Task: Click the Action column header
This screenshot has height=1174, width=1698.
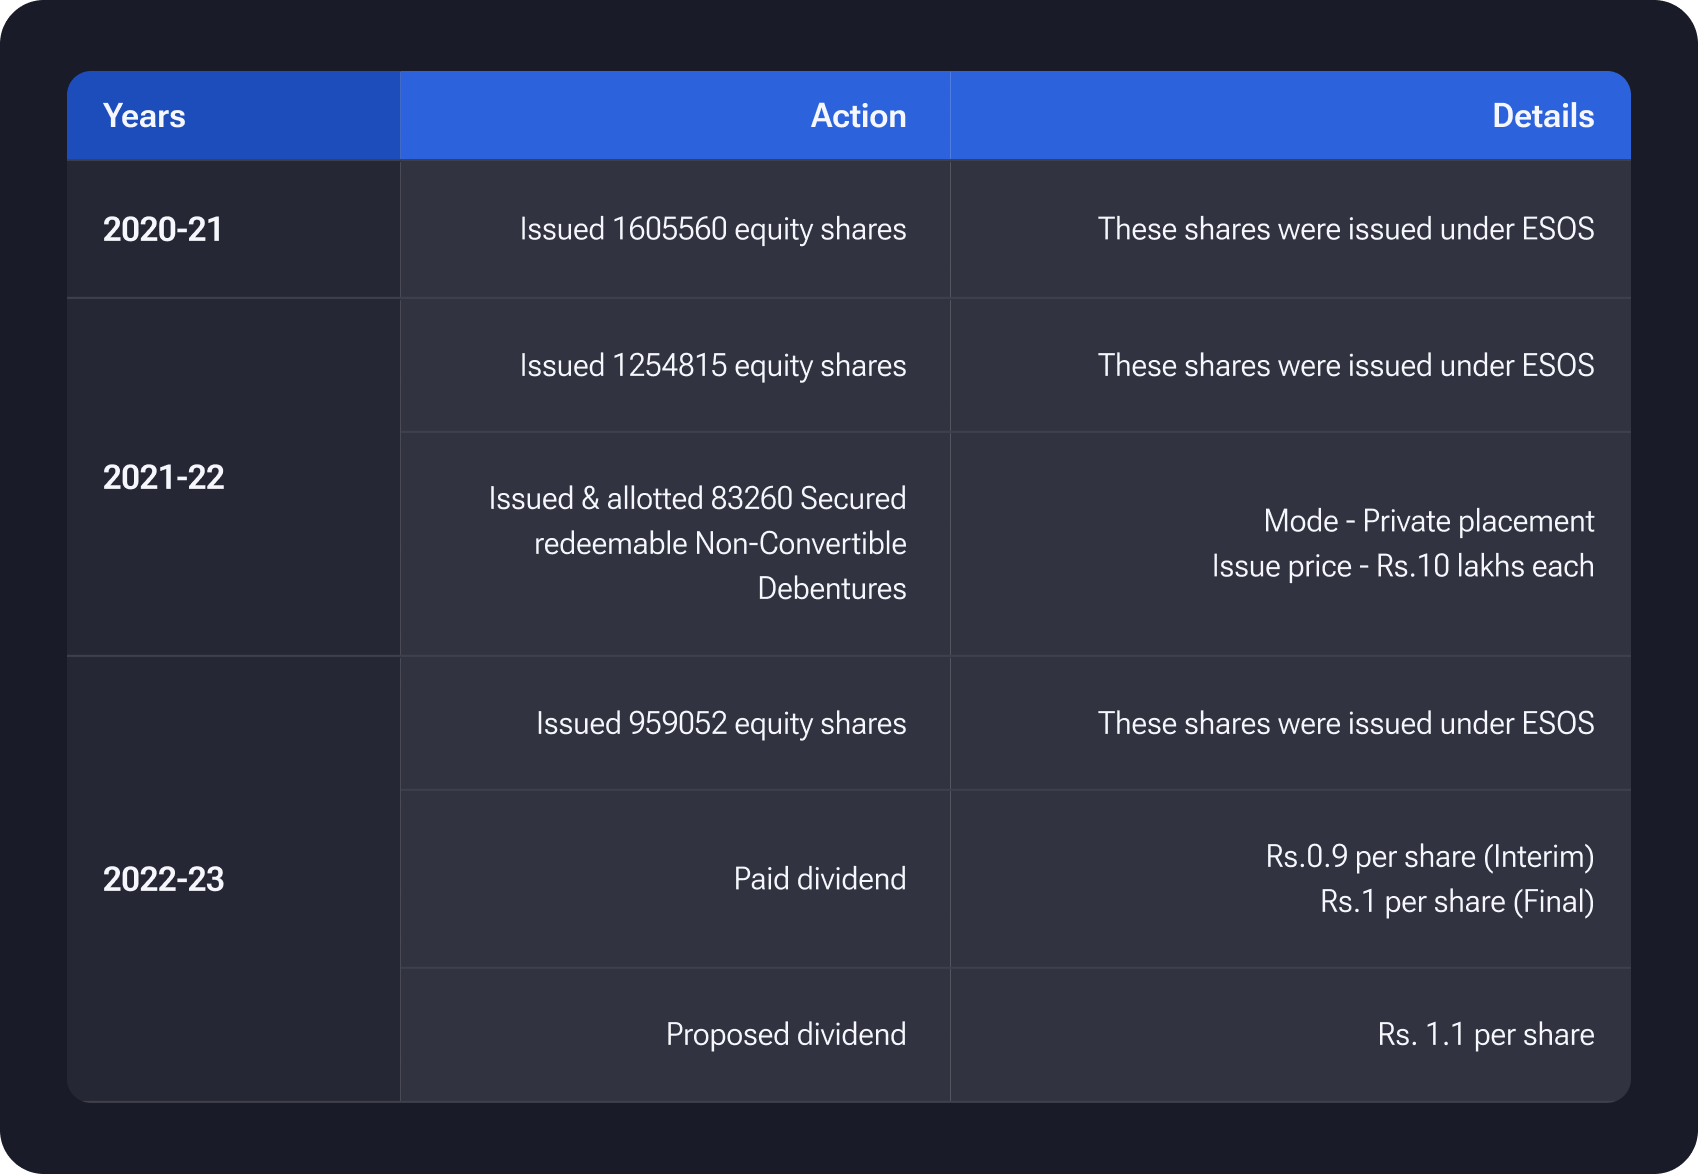Action: tap(857, 116)
